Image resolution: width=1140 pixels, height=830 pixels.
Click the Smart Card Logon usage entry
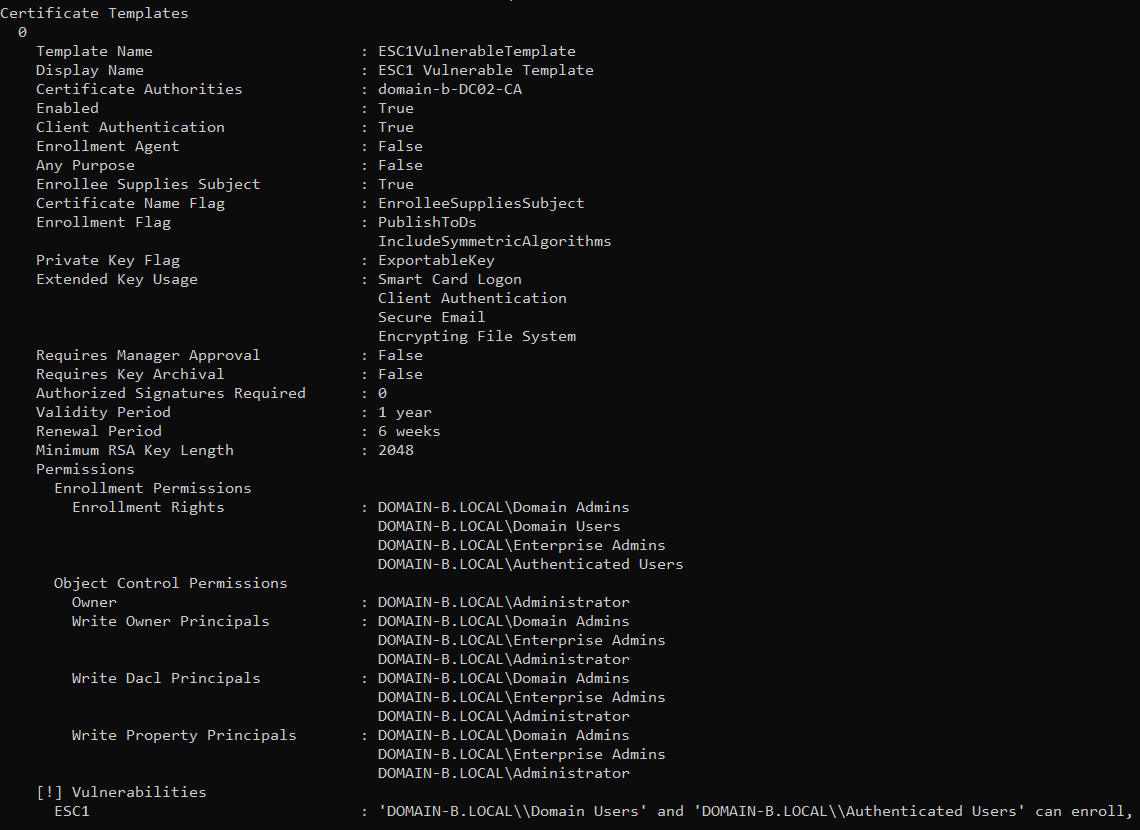pyautogui.click(x=449, y=280)
